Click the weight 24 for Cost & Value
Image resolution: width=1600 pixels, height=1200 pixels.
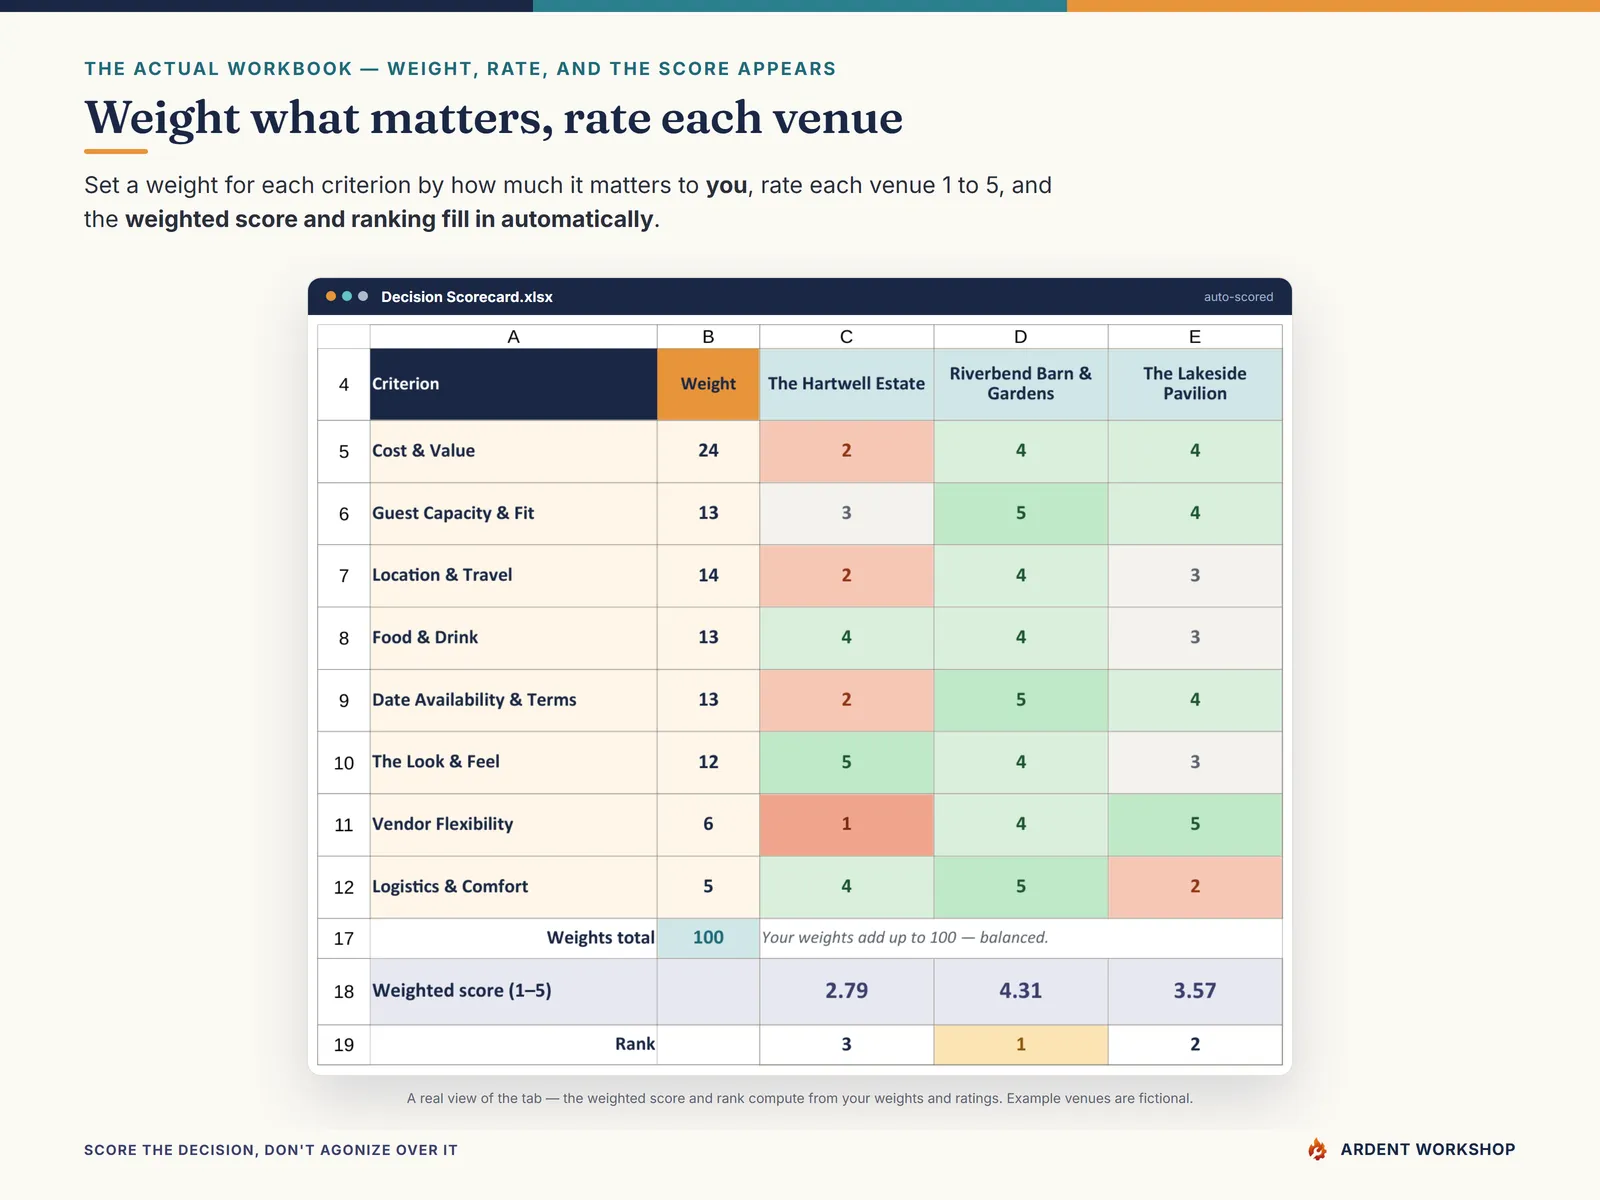(x=708, y=451)
